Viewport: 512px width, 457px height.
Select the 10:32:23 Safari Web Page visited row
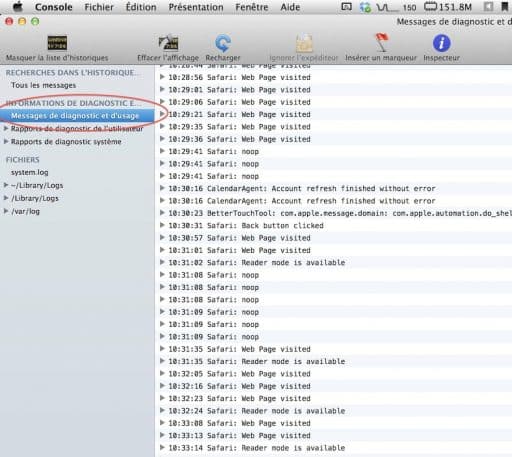click(333, 398)
